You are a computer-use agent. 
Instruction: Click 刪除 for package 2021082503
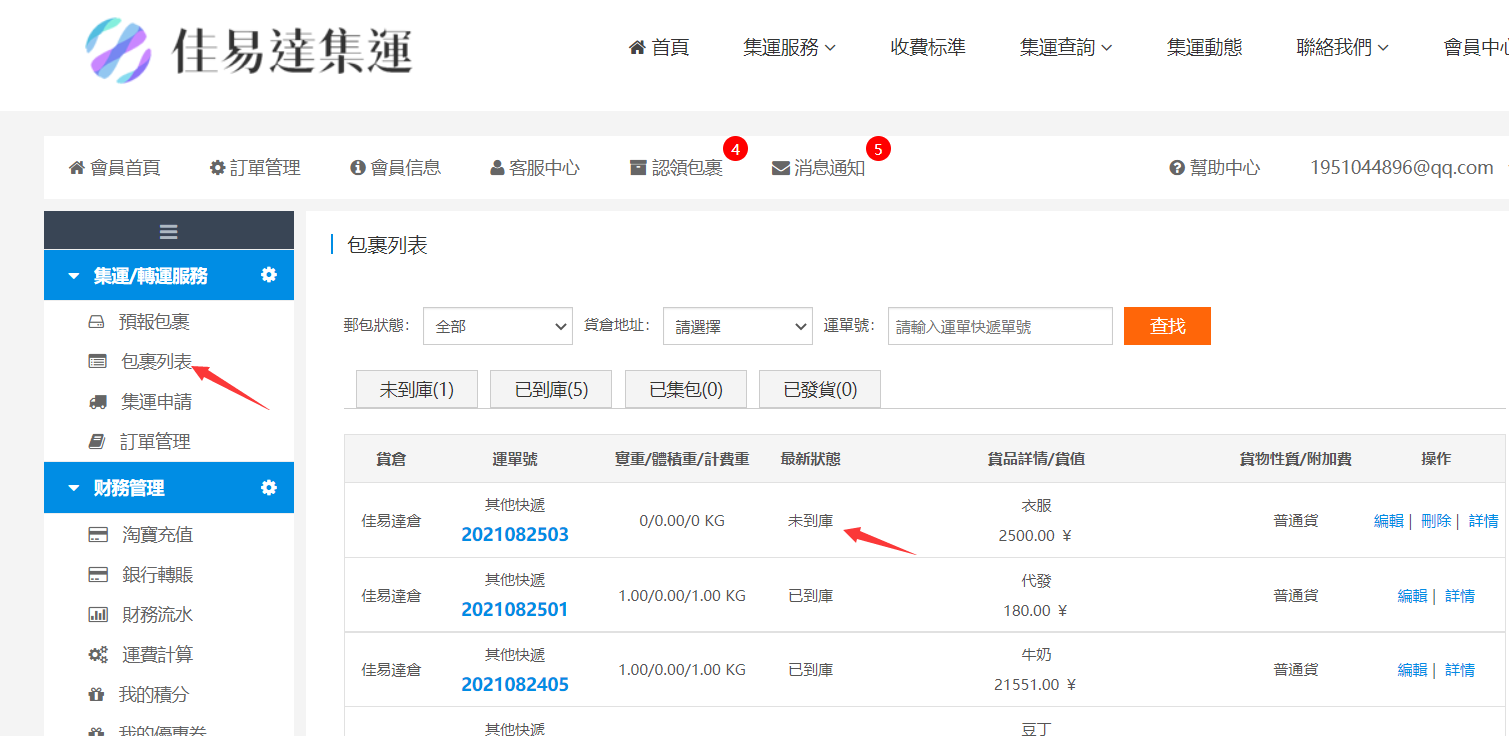(x=1436, y=521)
